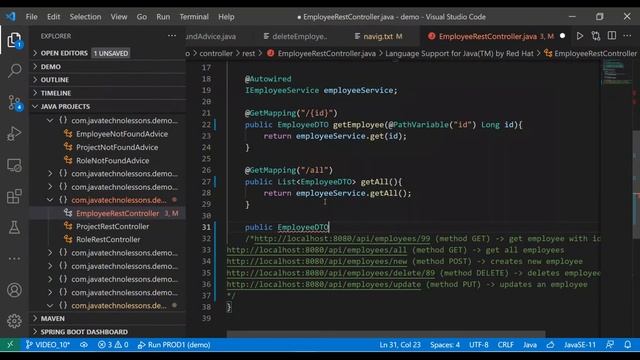Open the Extensions view icon
The width and height of the screenshot is (640, 360).
[14, 196]
